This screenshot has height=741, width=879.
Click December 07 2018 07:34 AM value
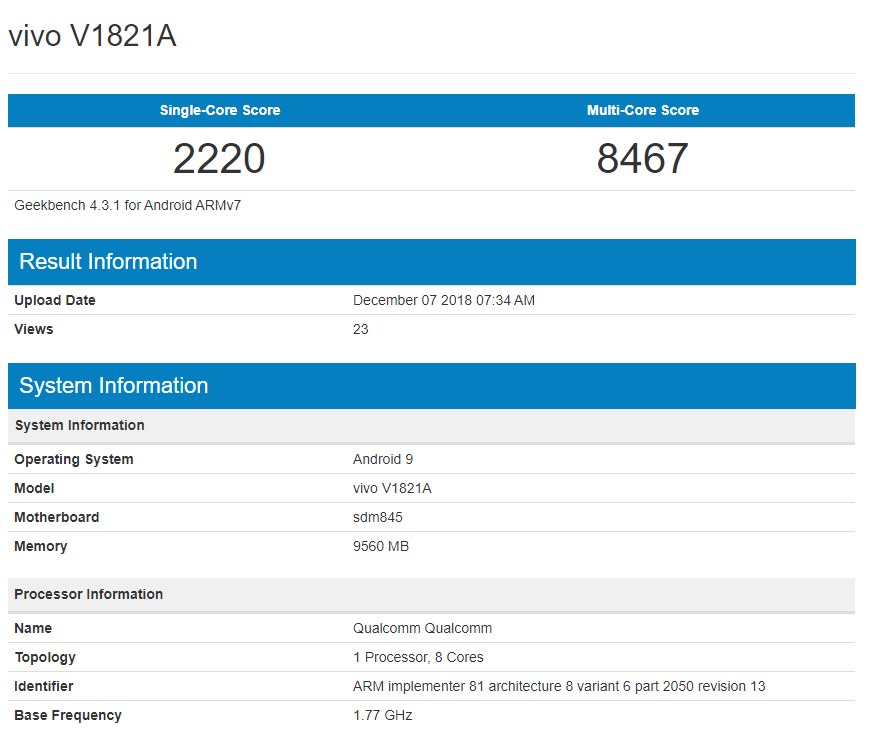point(444,300)
